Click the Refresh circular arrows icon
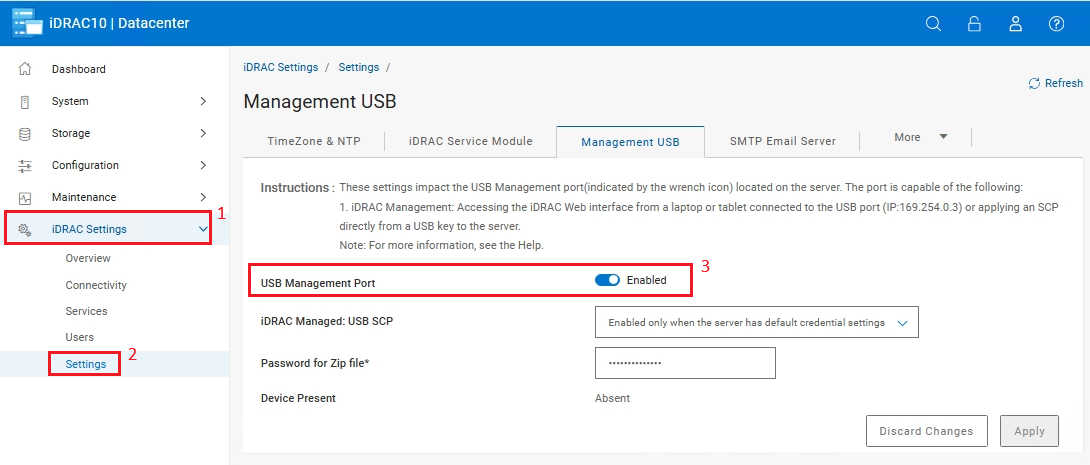Viewport: 1090px width, 465px height. pos(1034,83)
